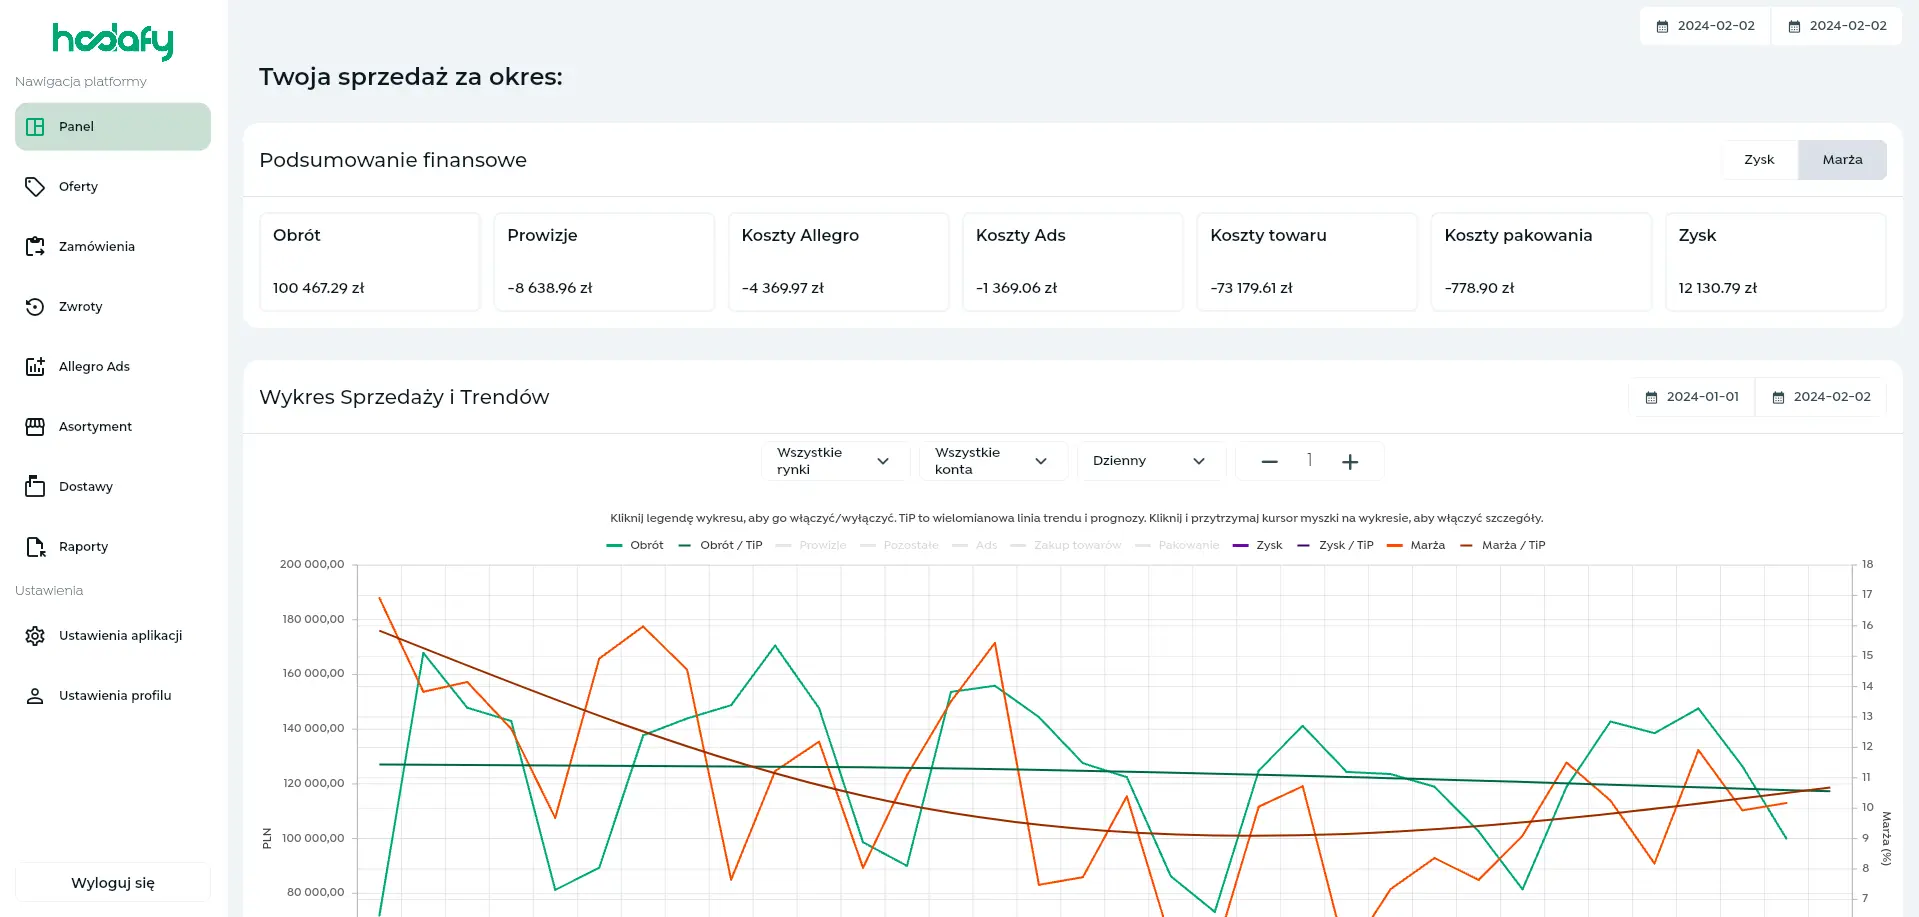This screenshot has height=917, width=1919.
Task: Open the Asortyment section
Action: point(113,427)
